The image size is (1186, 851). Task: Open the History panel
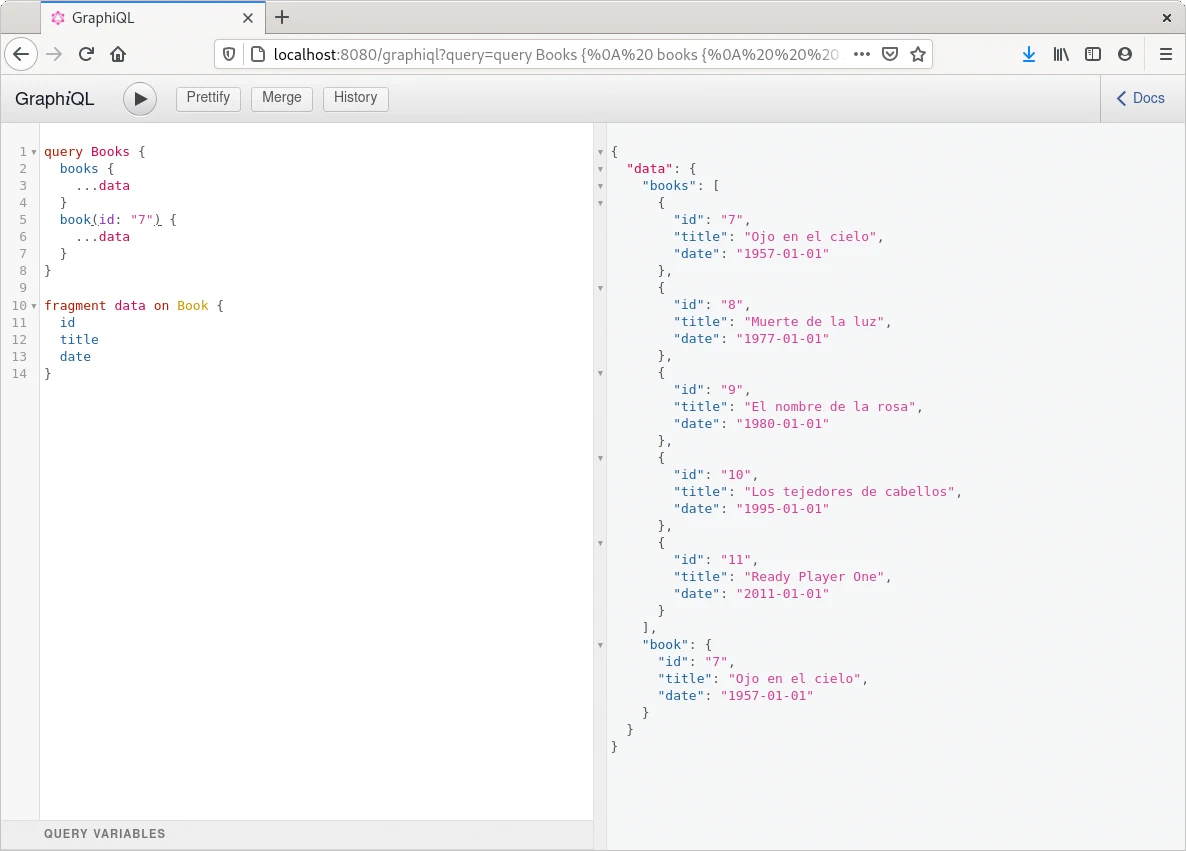355,98
